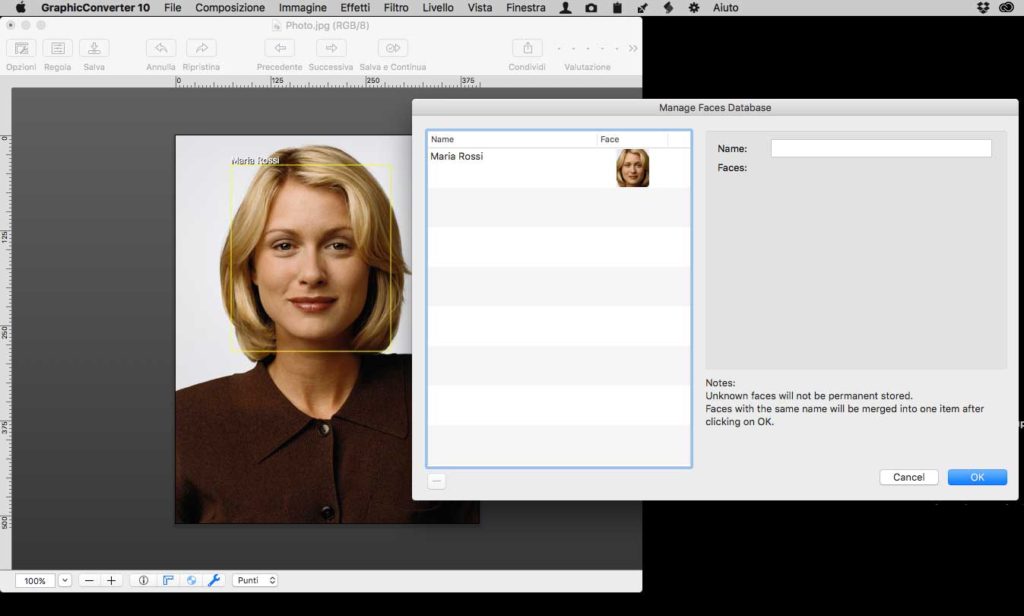The height and width of the screenshot is (616, 1024).
Task: Open the Immagine menu
Action: (x=302, y=8)
